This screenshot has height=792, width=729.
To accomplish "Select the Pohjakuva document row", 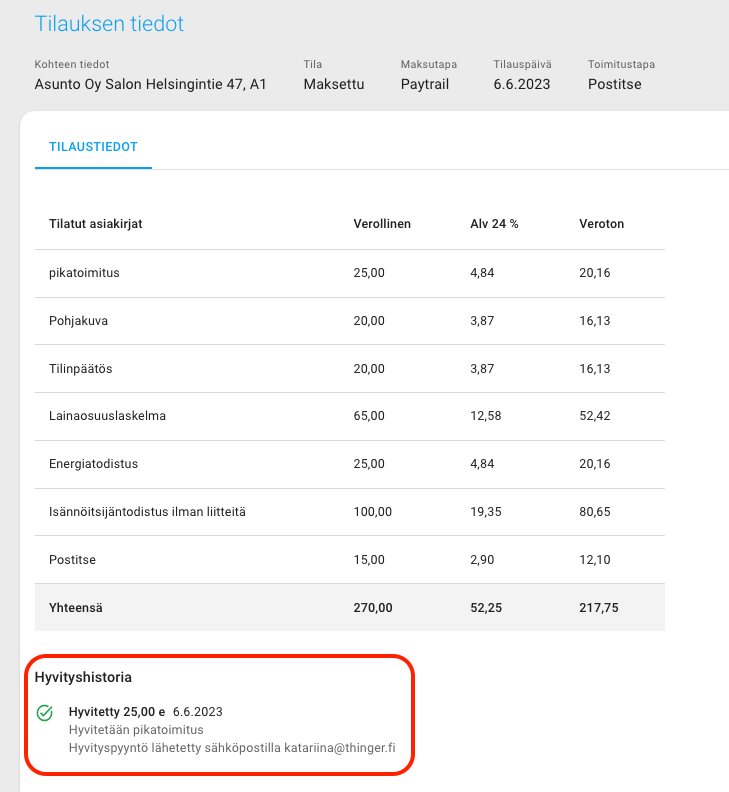I will point(350,321).
